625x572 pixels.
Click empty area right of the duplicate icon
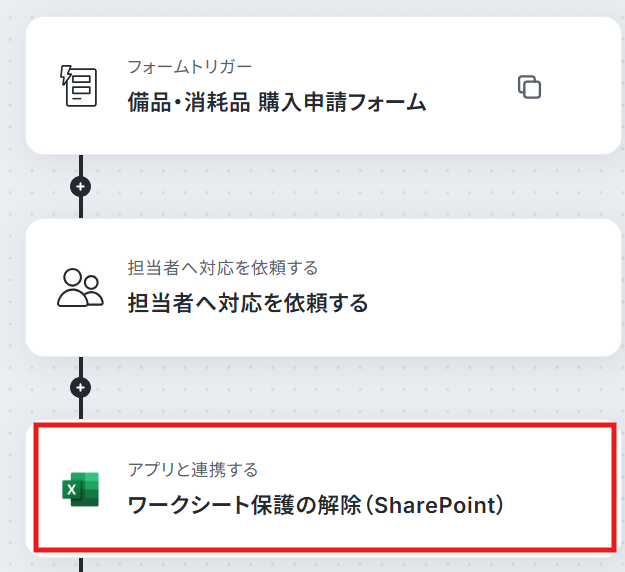580,86
